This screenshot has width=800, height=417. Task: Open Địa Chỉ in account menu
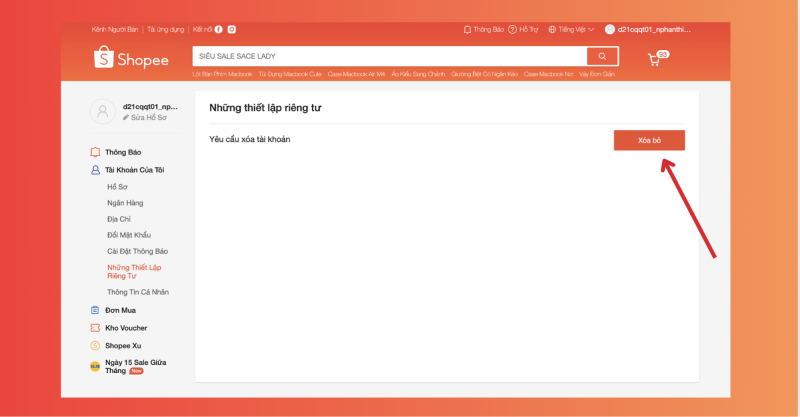coord(120,219)
